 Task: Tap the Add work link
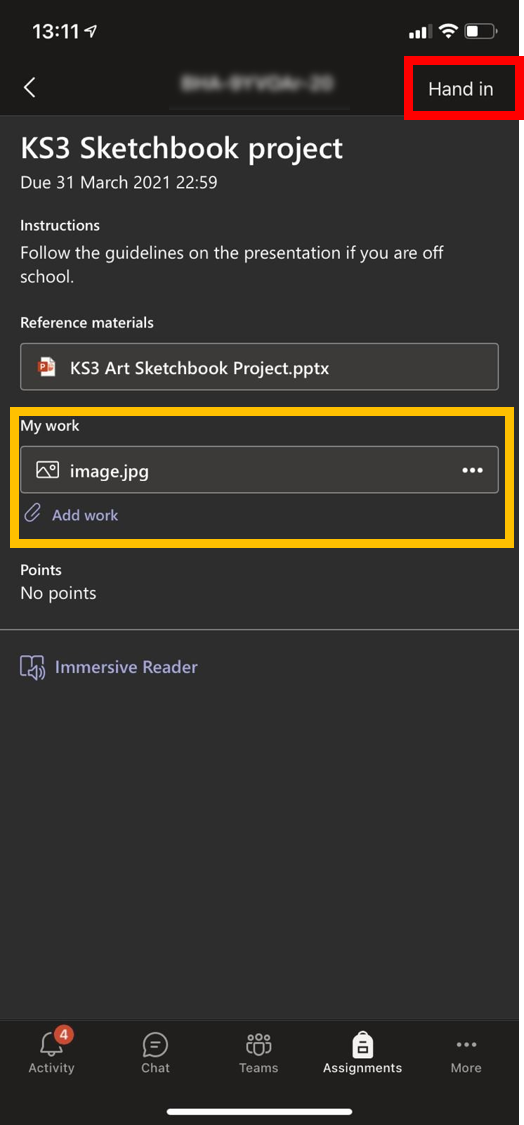[85, 515]
